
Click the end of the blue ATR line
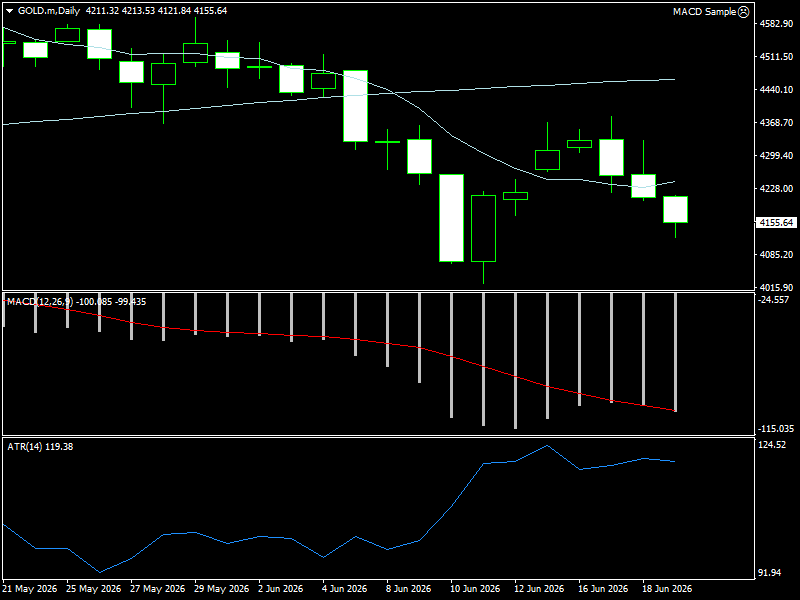pos(674,461)
